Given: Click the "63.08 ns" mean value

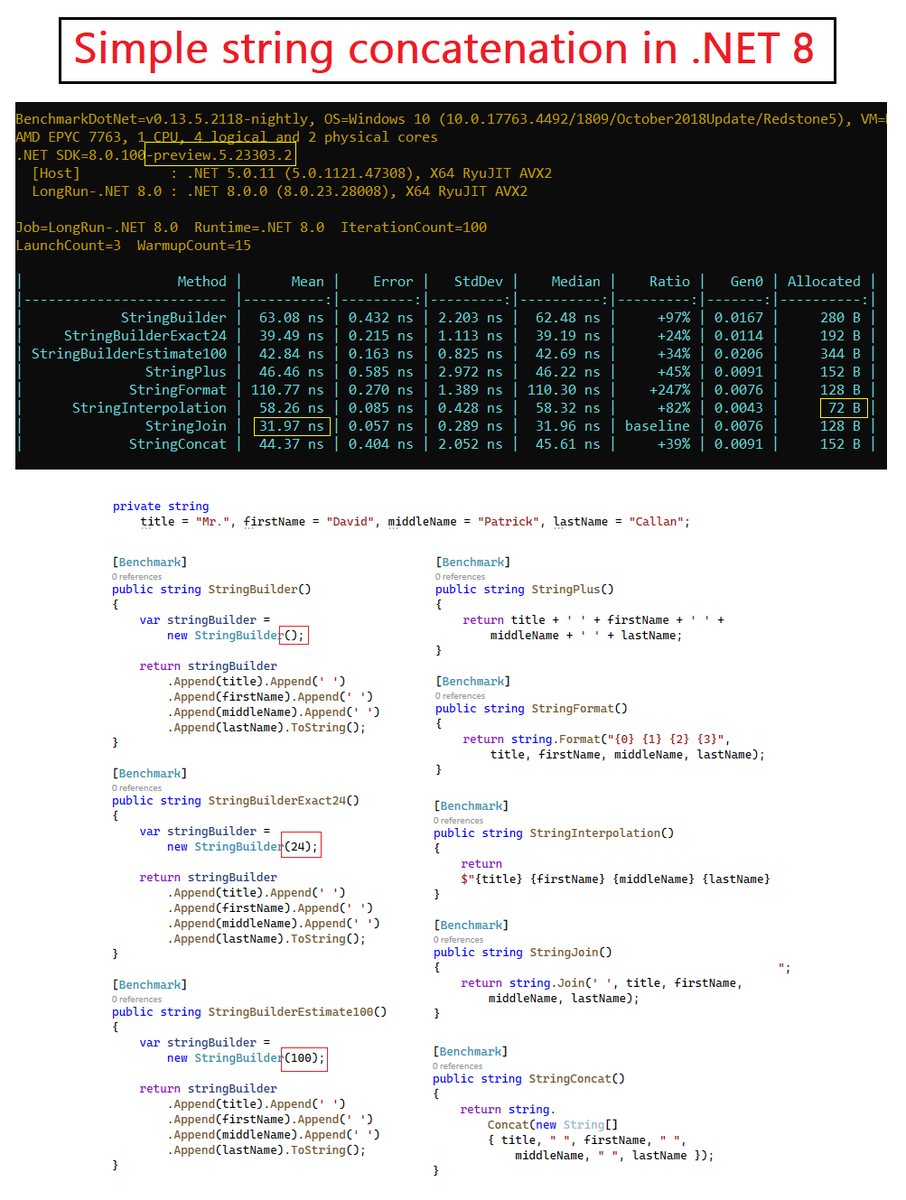Looking at the screenshot, I should tap(291, 317).
